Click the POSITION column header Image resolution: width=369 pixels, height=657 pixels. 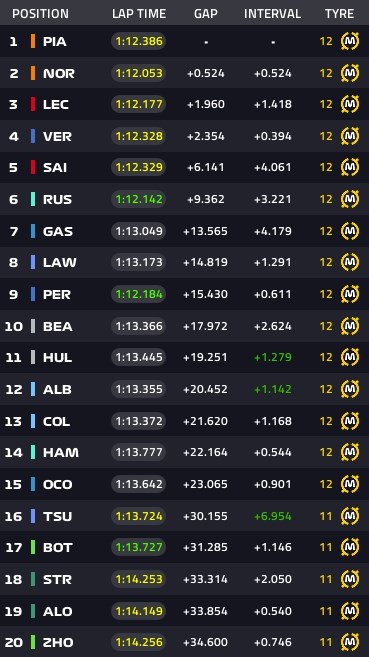[x=40, y=14]
